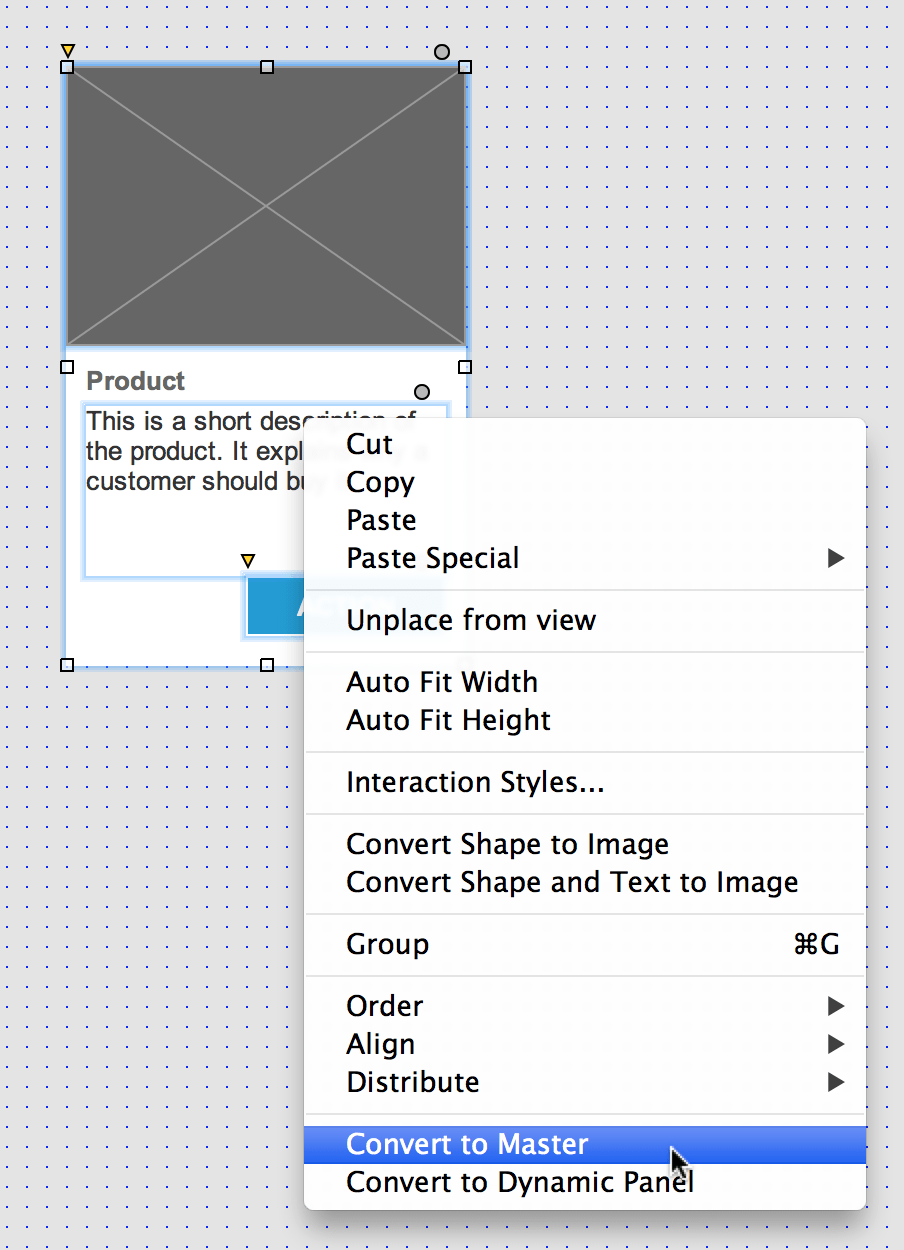Viewport: 904px width, 1250px height.
Task: Choose Cut from the context menu
Action: point(585,444)
